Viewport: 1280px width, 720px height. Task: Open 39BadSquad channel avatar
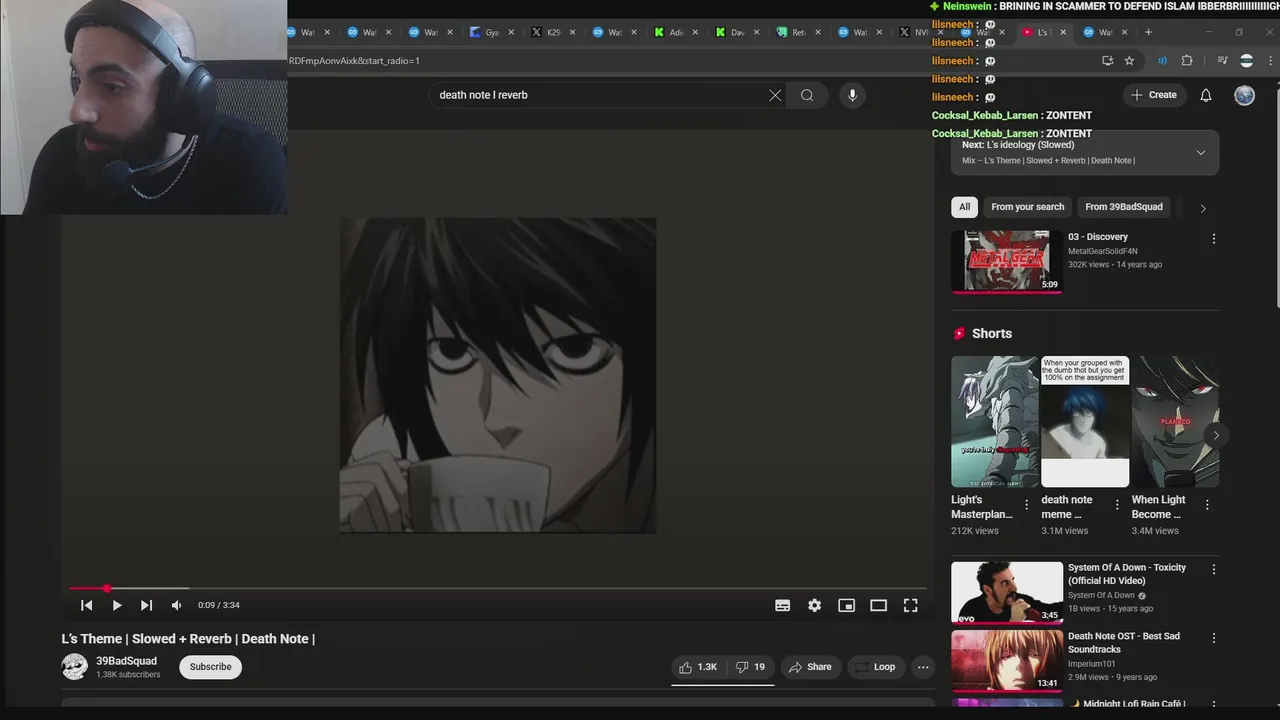click(x=75, y=667)
